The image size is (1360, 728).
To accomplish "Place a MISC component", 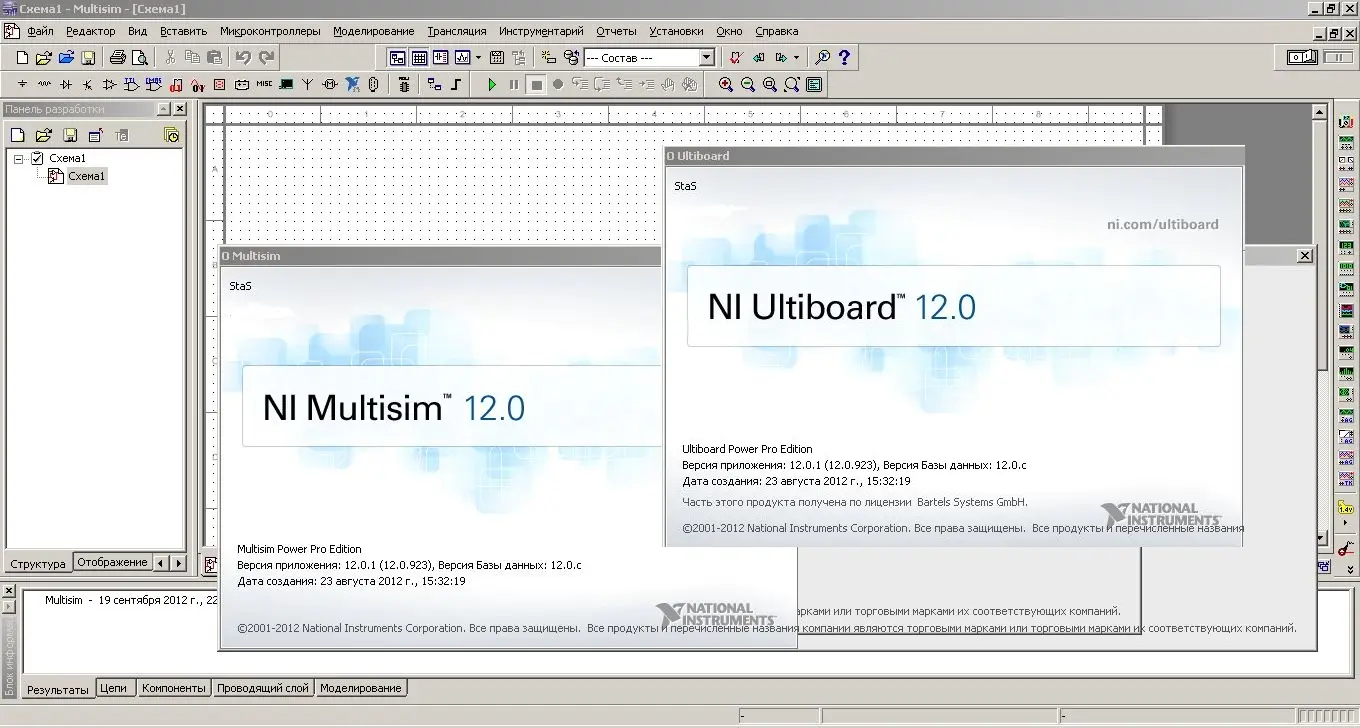I will pos(264,84).
